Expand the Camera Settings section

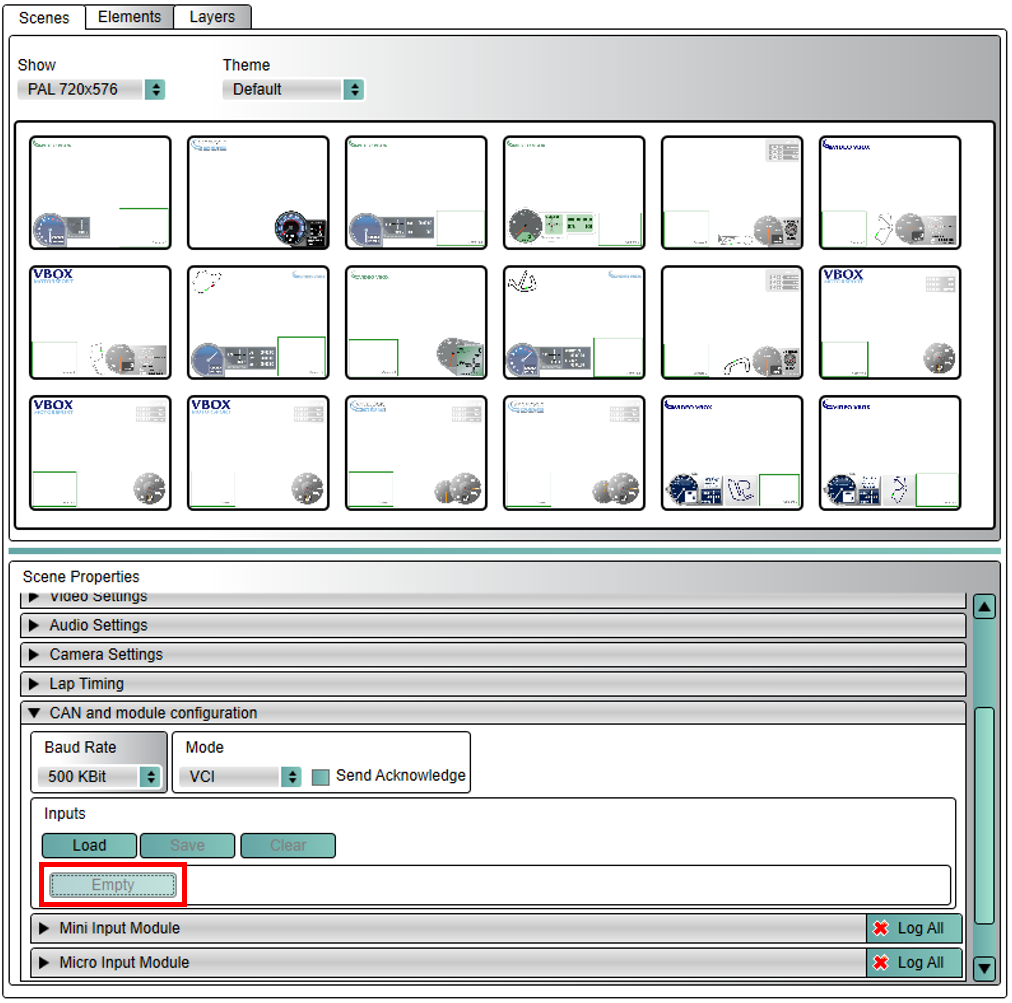pos(493,654)
